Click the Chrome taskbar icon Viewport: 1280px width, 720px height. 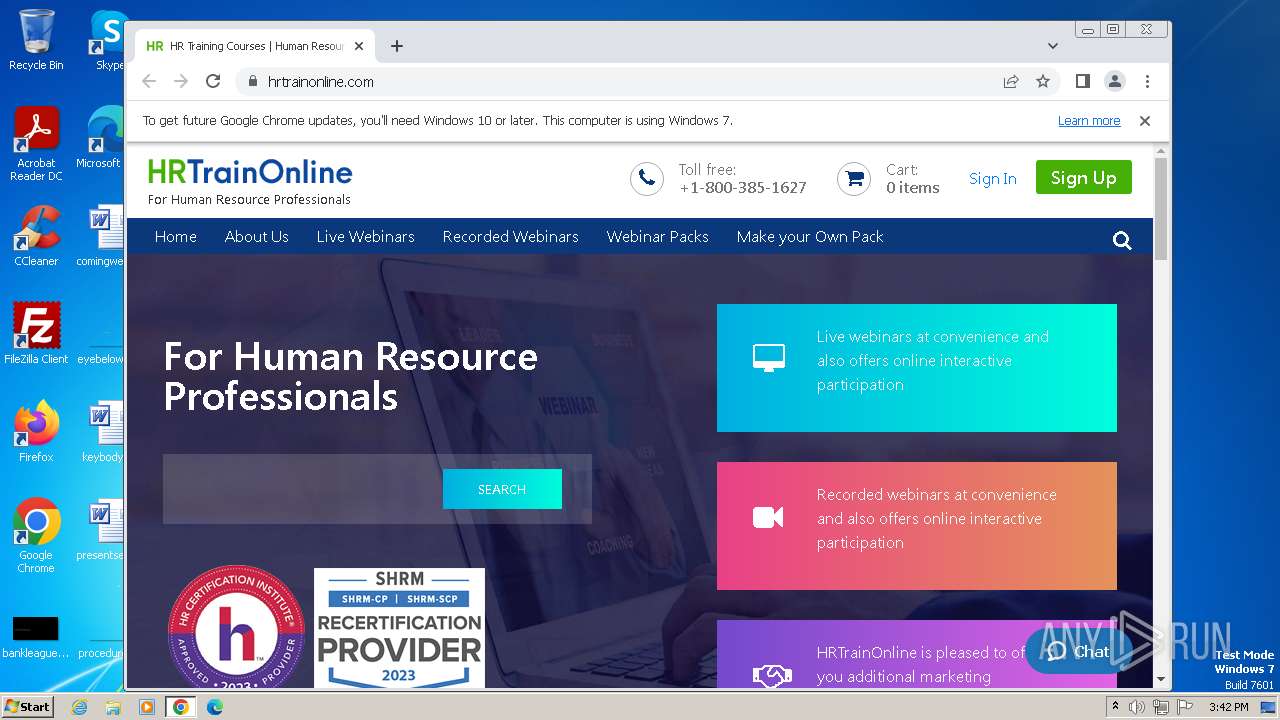coord(181,707)
